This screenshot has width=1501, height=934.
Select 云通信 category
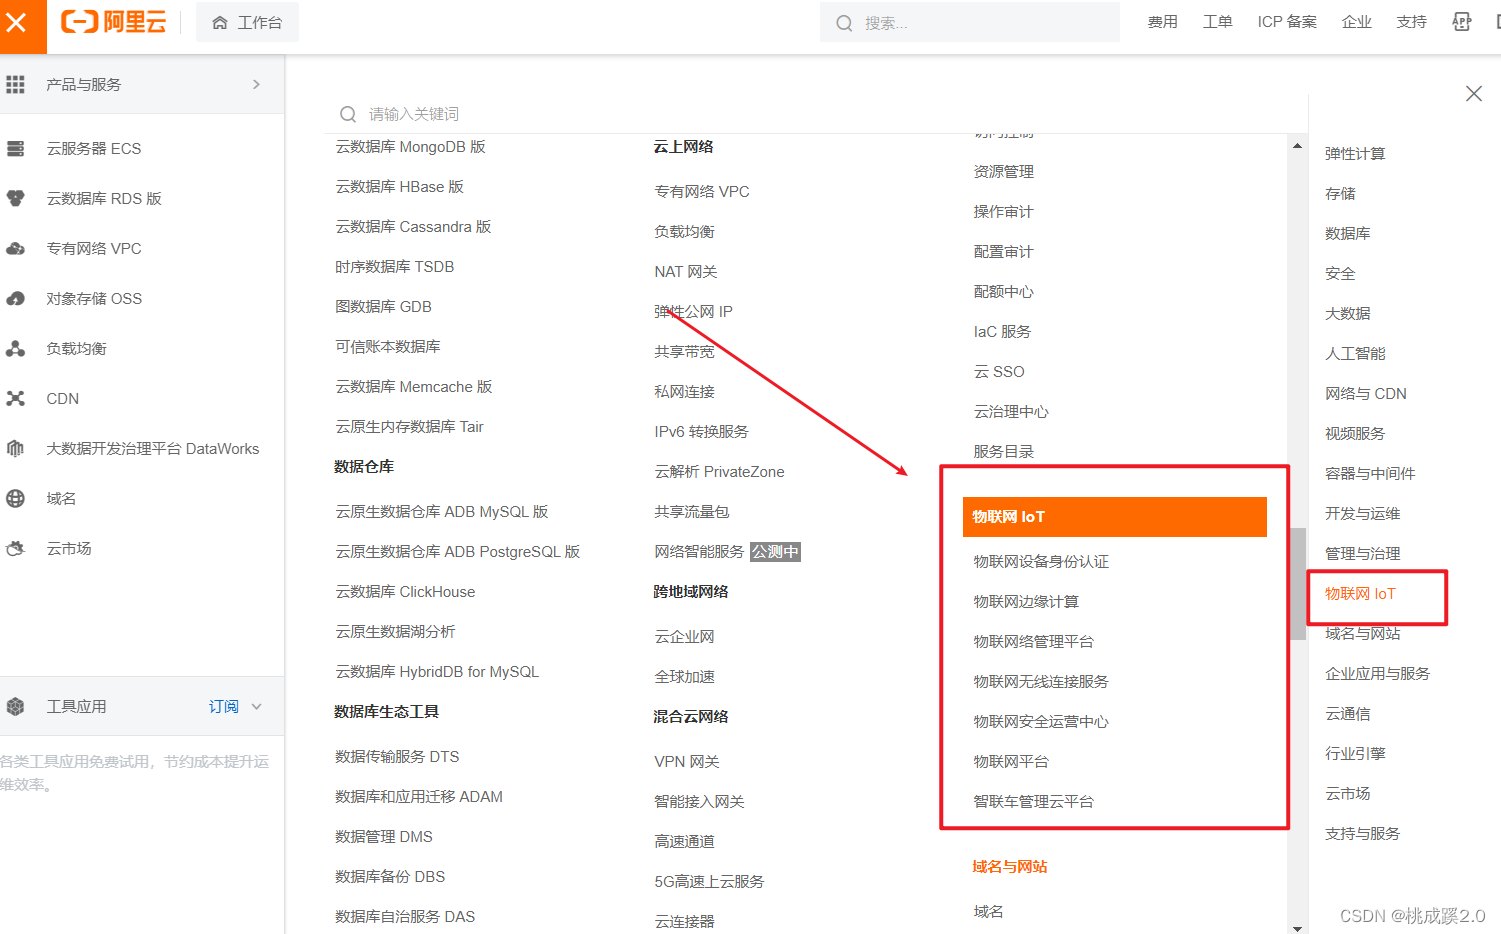coord(1347,714)
